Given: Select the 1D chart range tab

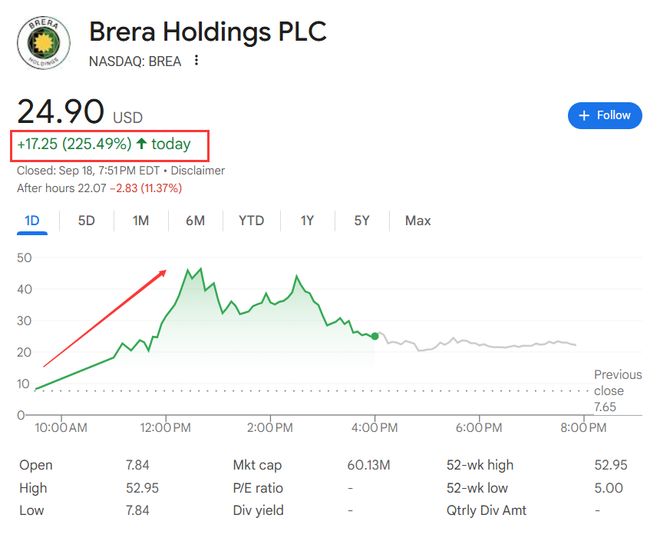Looking at the screenshot, I should point(32,220).
